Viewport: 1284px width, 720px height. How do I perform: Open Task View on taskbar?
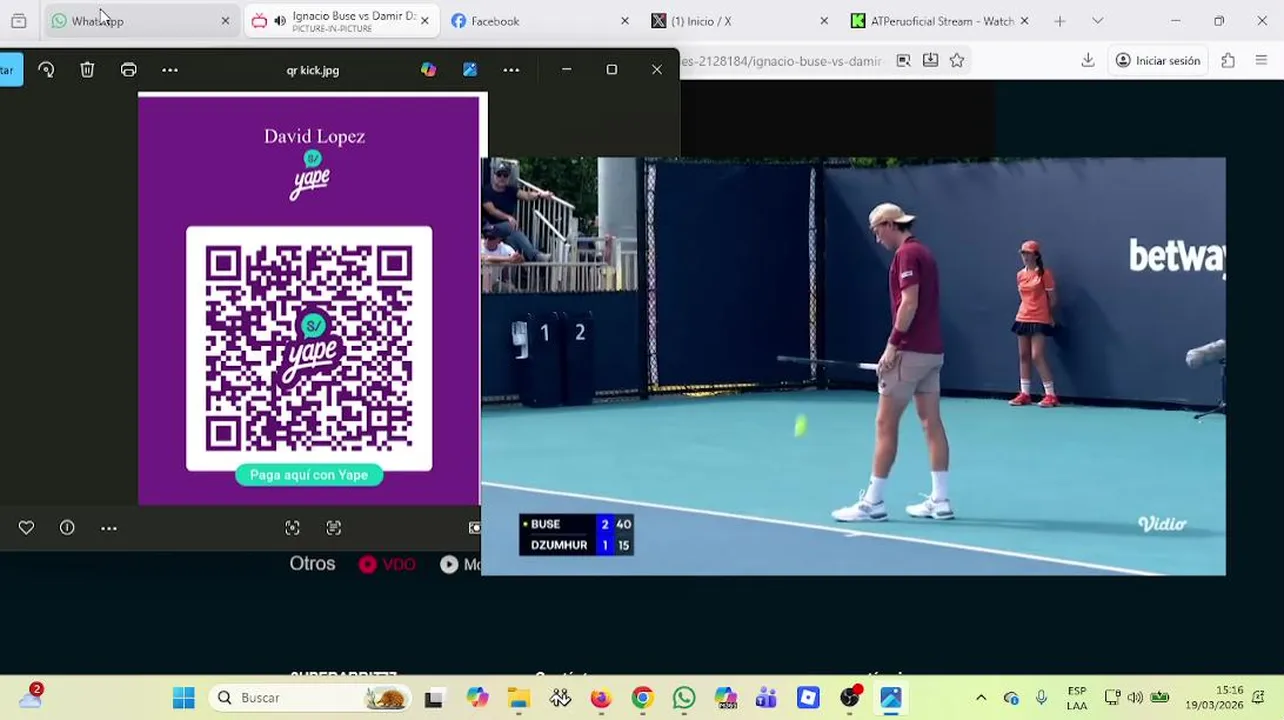coord(433,698)
